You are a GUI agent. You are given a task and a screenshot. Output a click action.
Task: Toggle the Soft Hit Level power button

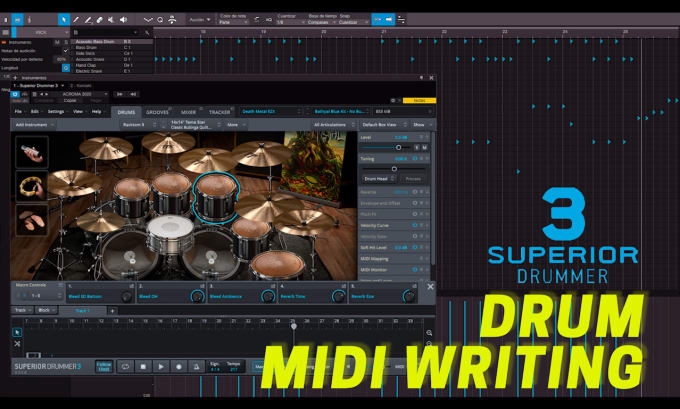point(415,247)
